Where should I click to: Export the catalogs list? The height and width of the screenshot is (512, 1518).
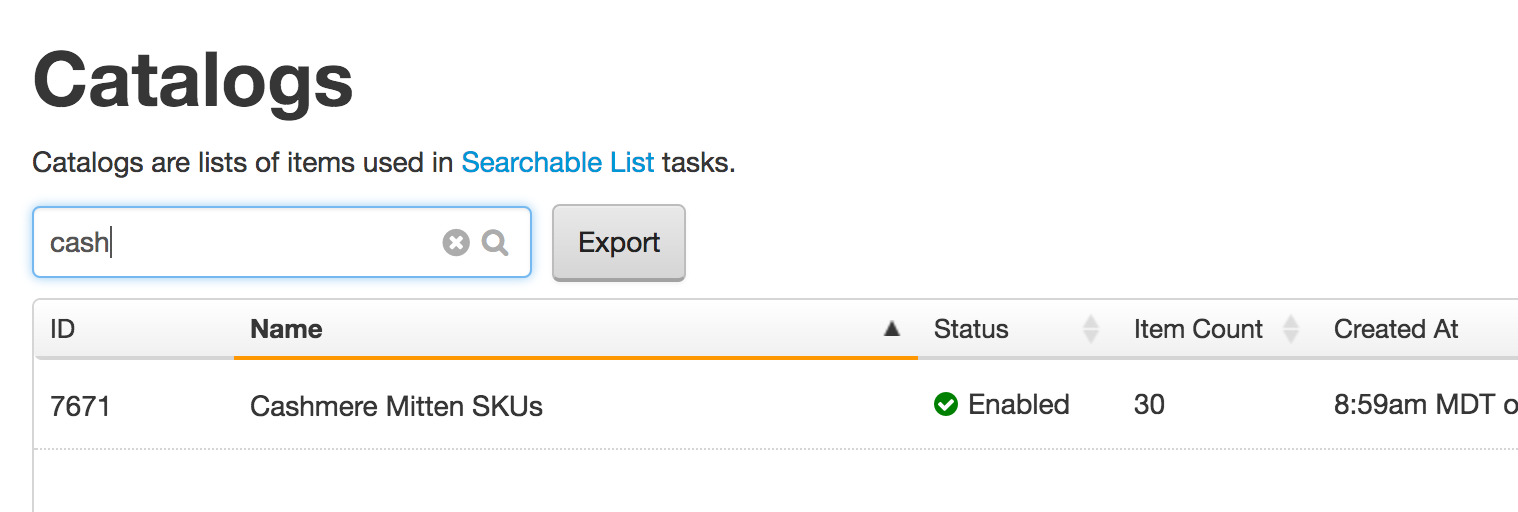click(x=619, y=243)
